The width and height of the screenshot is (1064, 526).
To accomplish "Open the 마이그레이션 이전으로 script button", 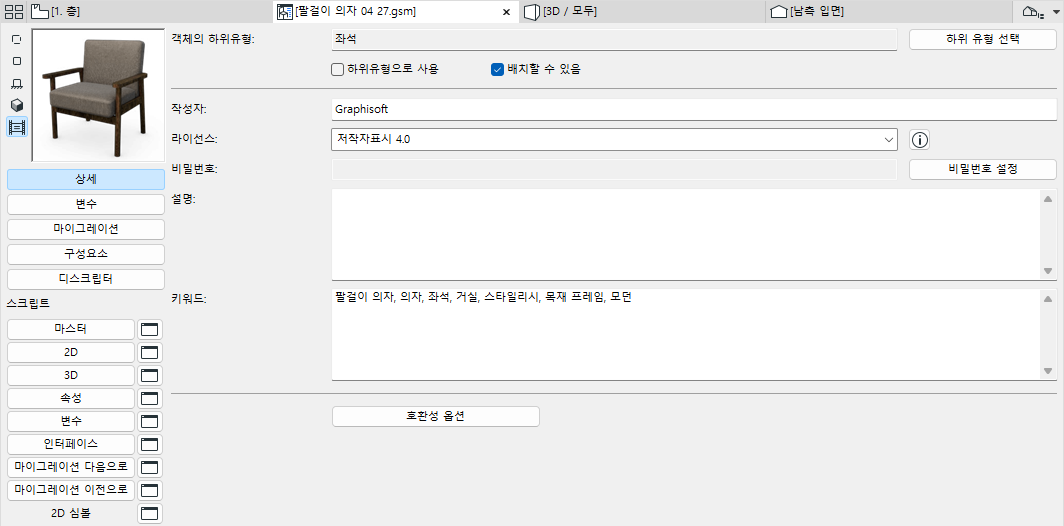I will pos(71,490).
